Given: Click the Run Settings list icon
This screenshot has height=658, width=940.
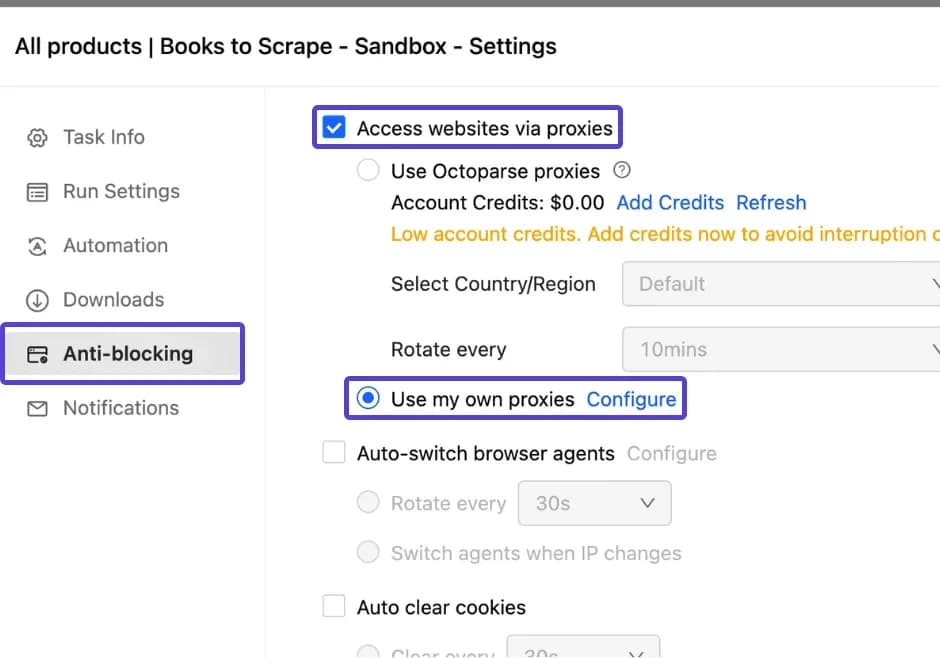Looking at the screenshot, I should (37, 192).
